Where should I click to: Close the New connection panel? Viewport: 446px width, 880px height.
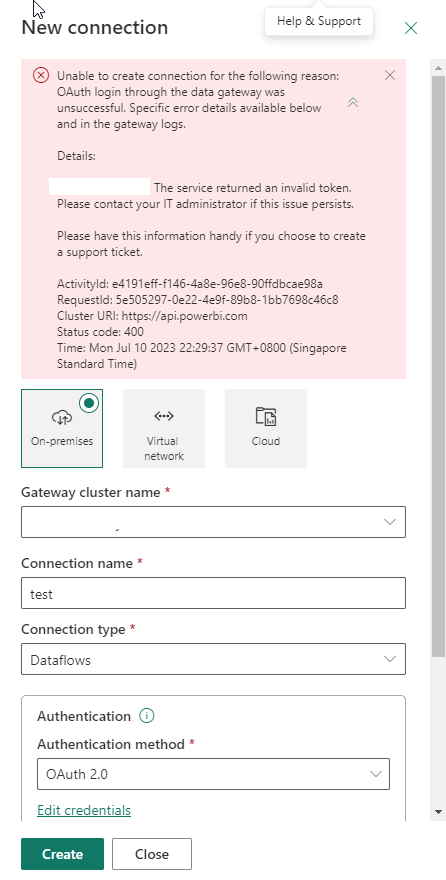point(411,28)
